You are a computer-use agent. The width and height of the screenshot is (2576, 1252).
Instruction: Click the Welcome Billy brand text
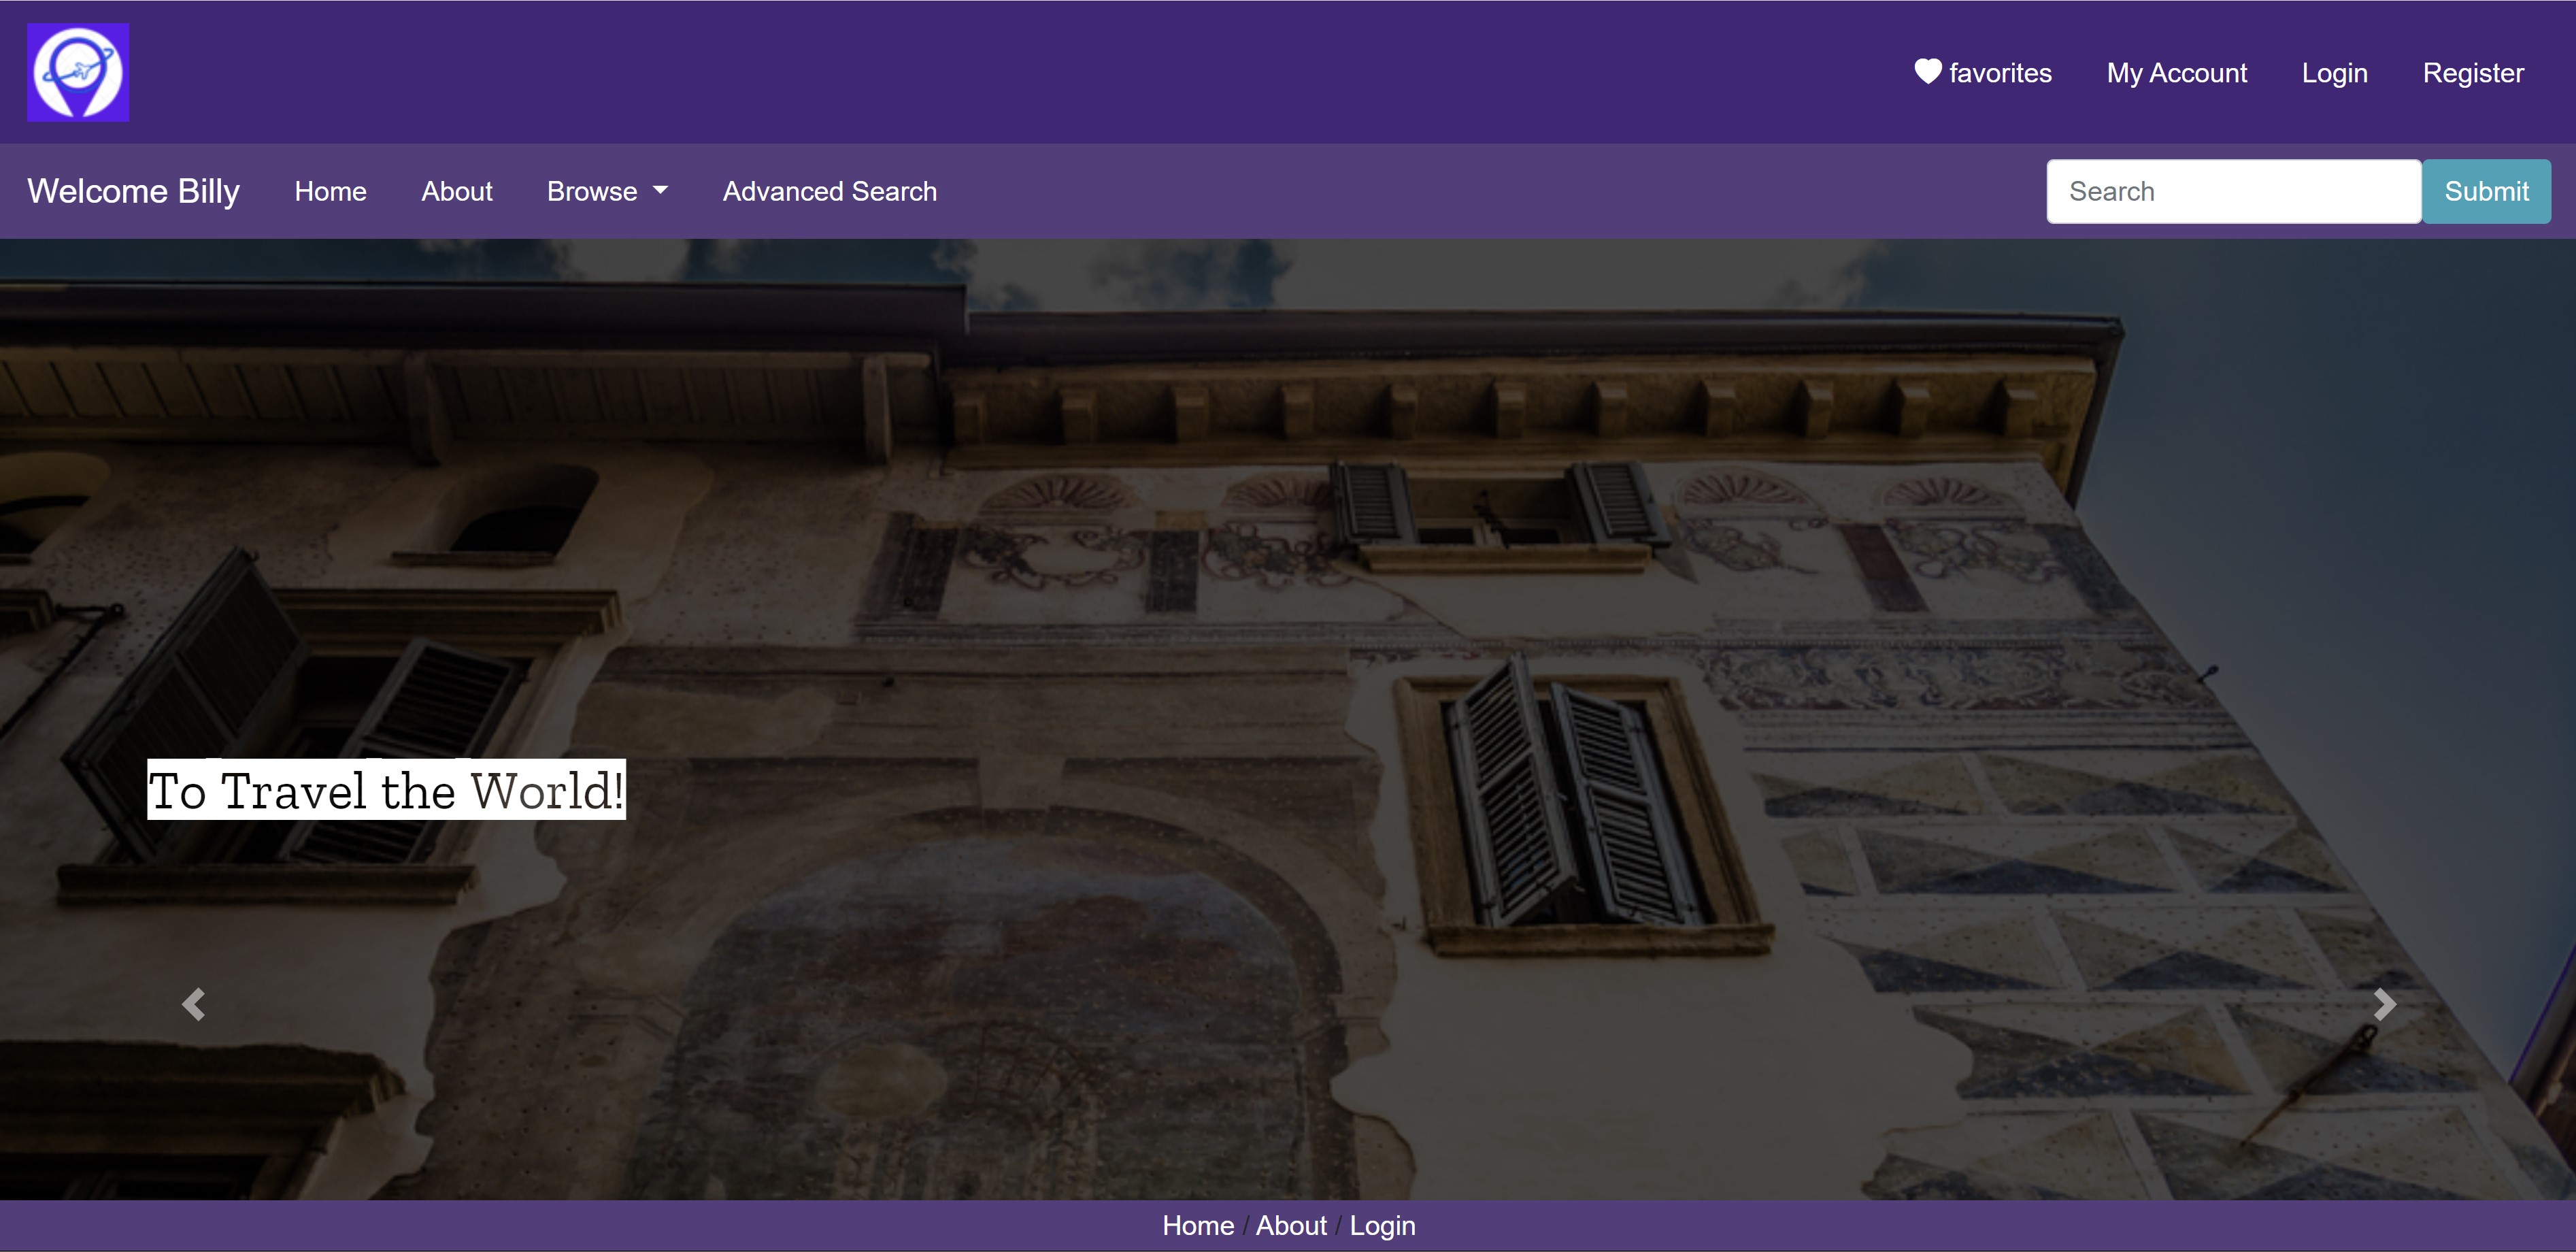coord(133,191)
